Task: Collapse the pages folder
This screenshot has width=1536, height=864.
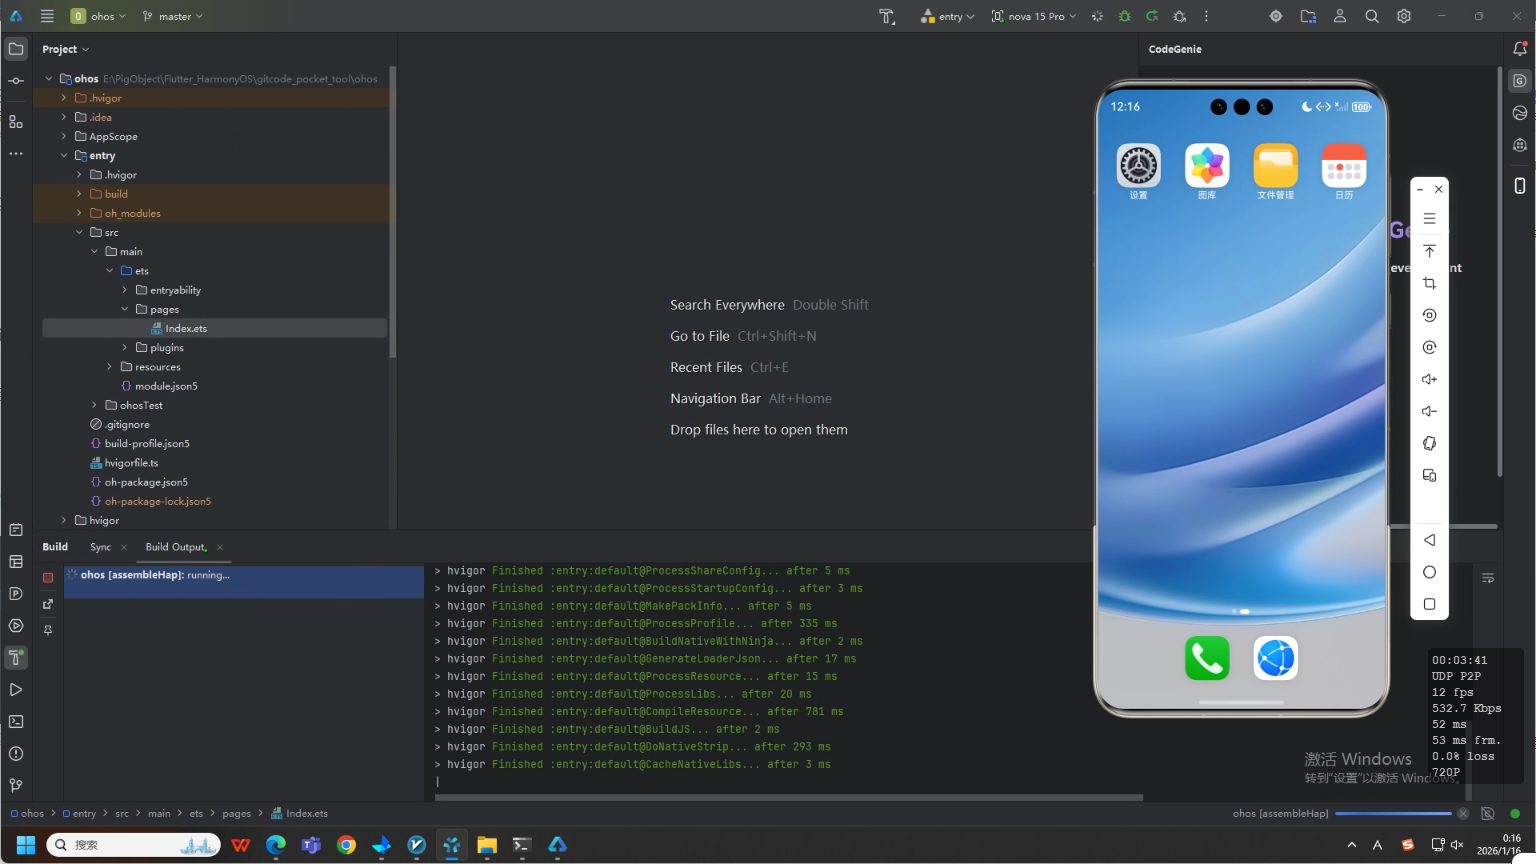Action: pyautogui.click(x=125, y=309)
